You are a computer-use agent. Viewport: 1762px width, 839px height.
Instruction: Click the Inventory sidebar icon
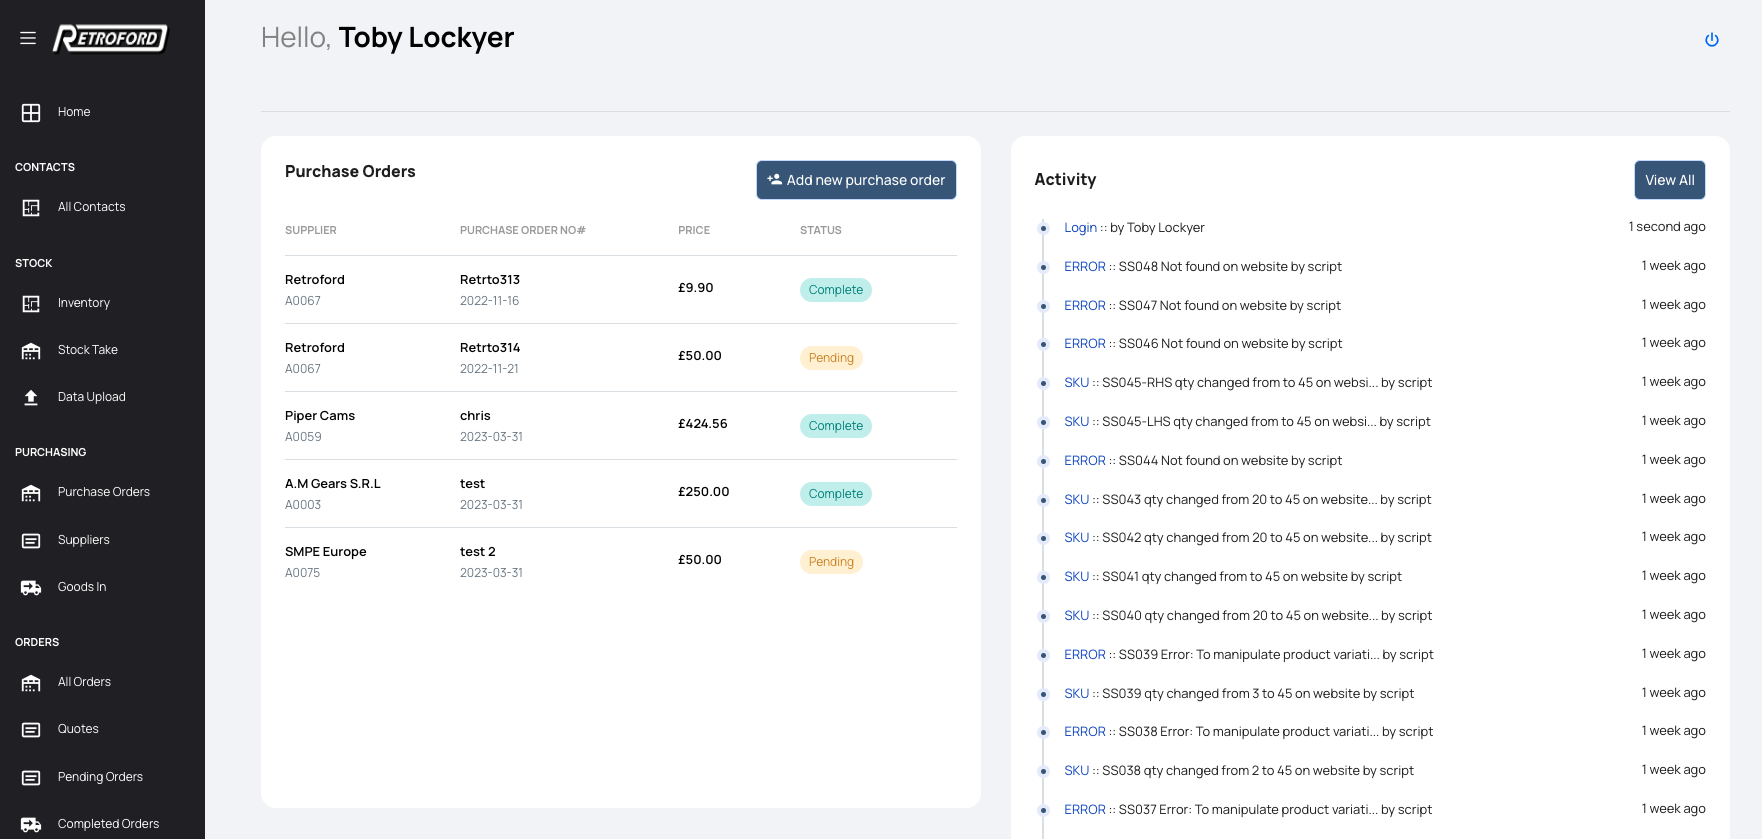pos(31,304)
